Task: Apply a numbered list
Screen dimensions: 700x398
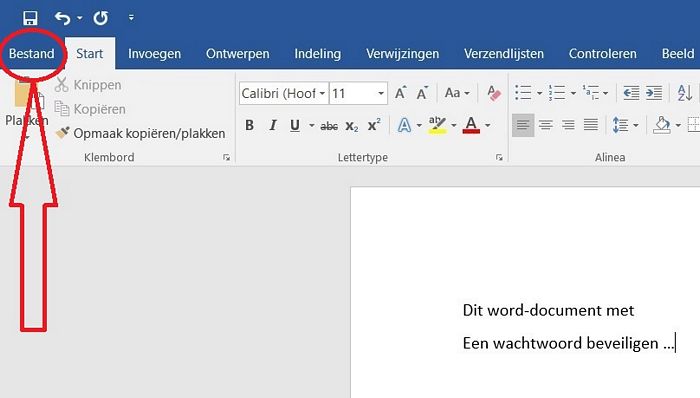Action: 557,92
